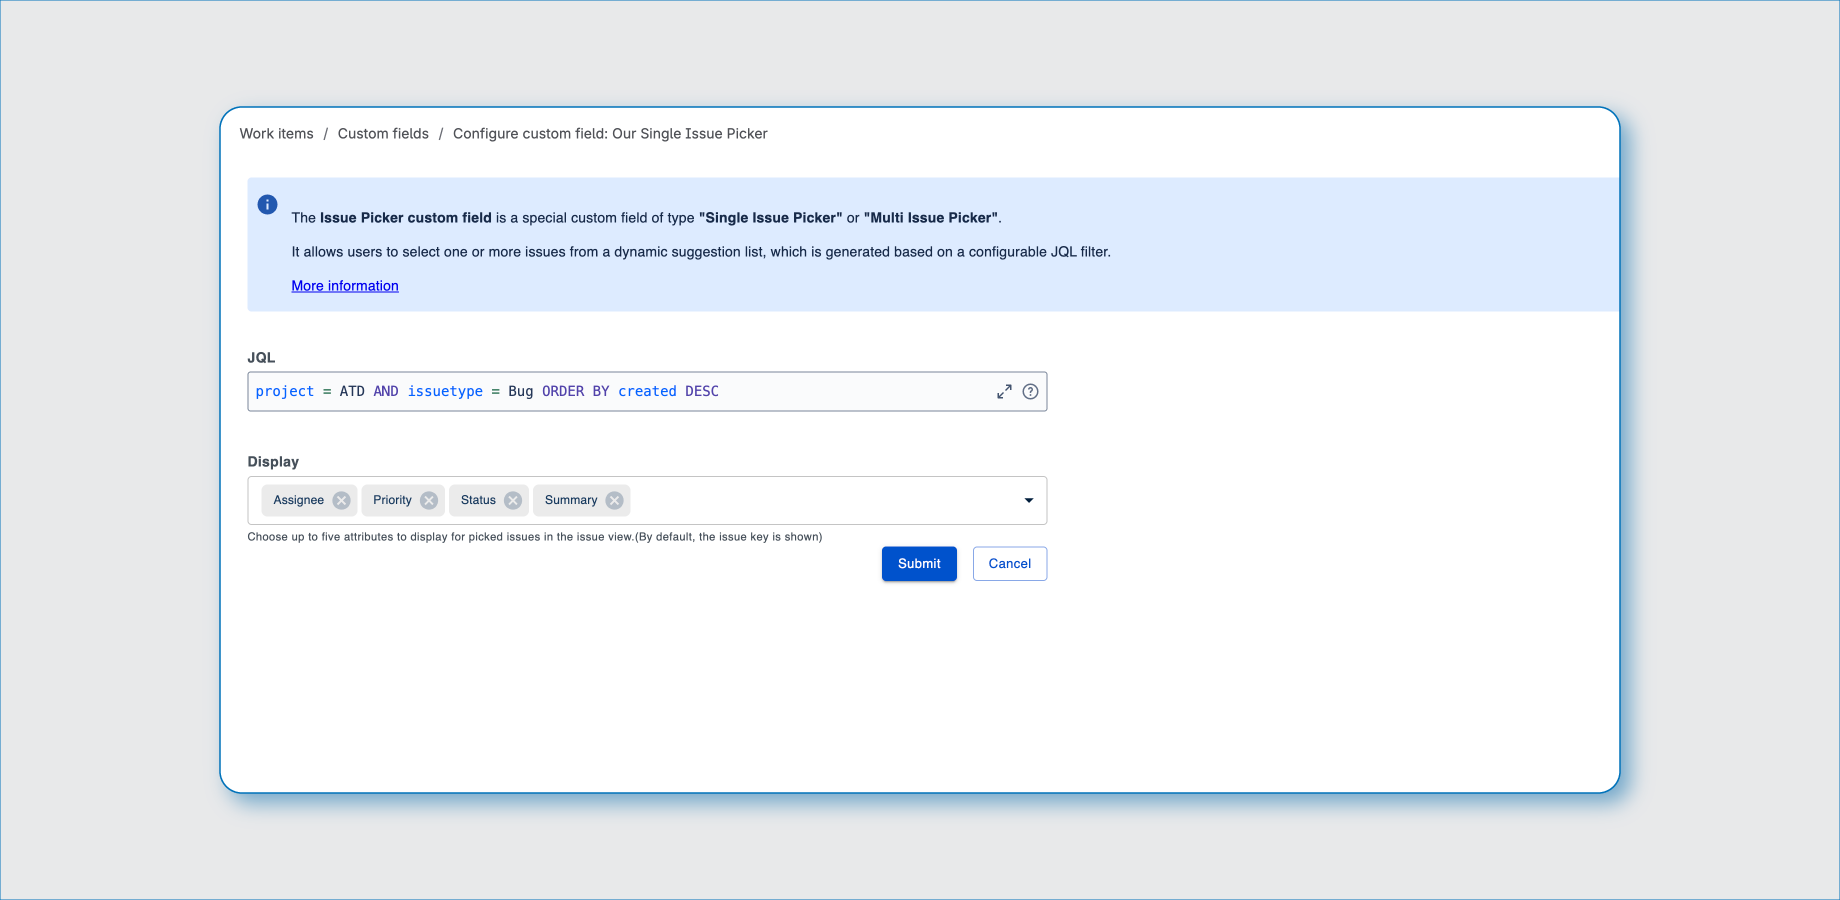Remove the Assignee display attribute
Screen dimensions: 1840x900
[x=341, y=501]
